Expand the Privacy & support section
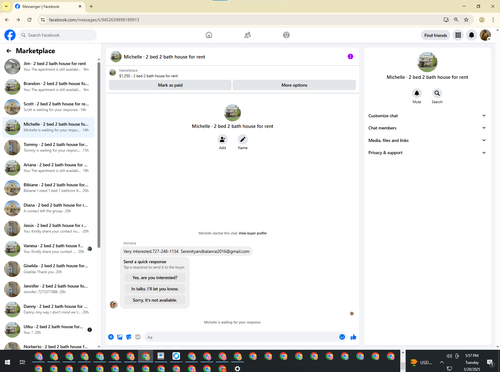Image resolution: width=500 pixels, height=372 pixels. tap(427, 153)
